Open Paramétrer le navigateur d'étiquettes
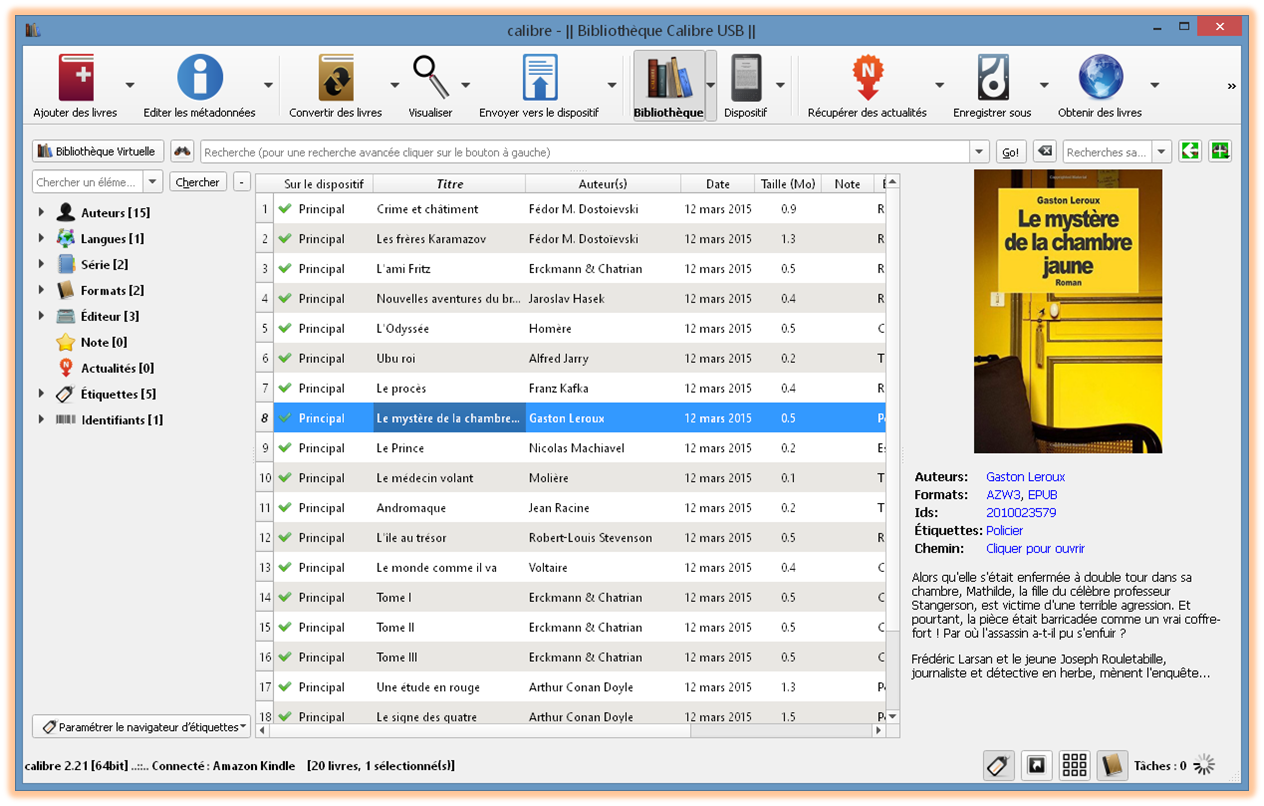This screenshot has width=1264, height=806. click(141, 727)
